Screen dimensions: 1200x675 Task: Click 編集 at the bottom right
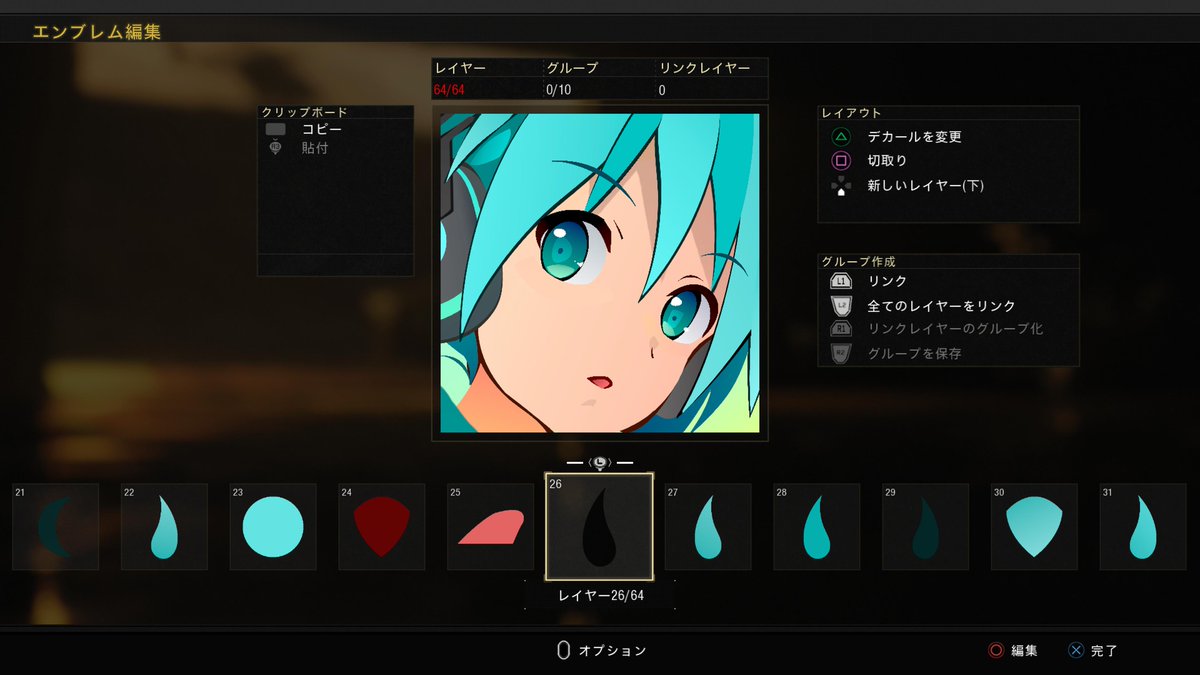click(1025, 650)
